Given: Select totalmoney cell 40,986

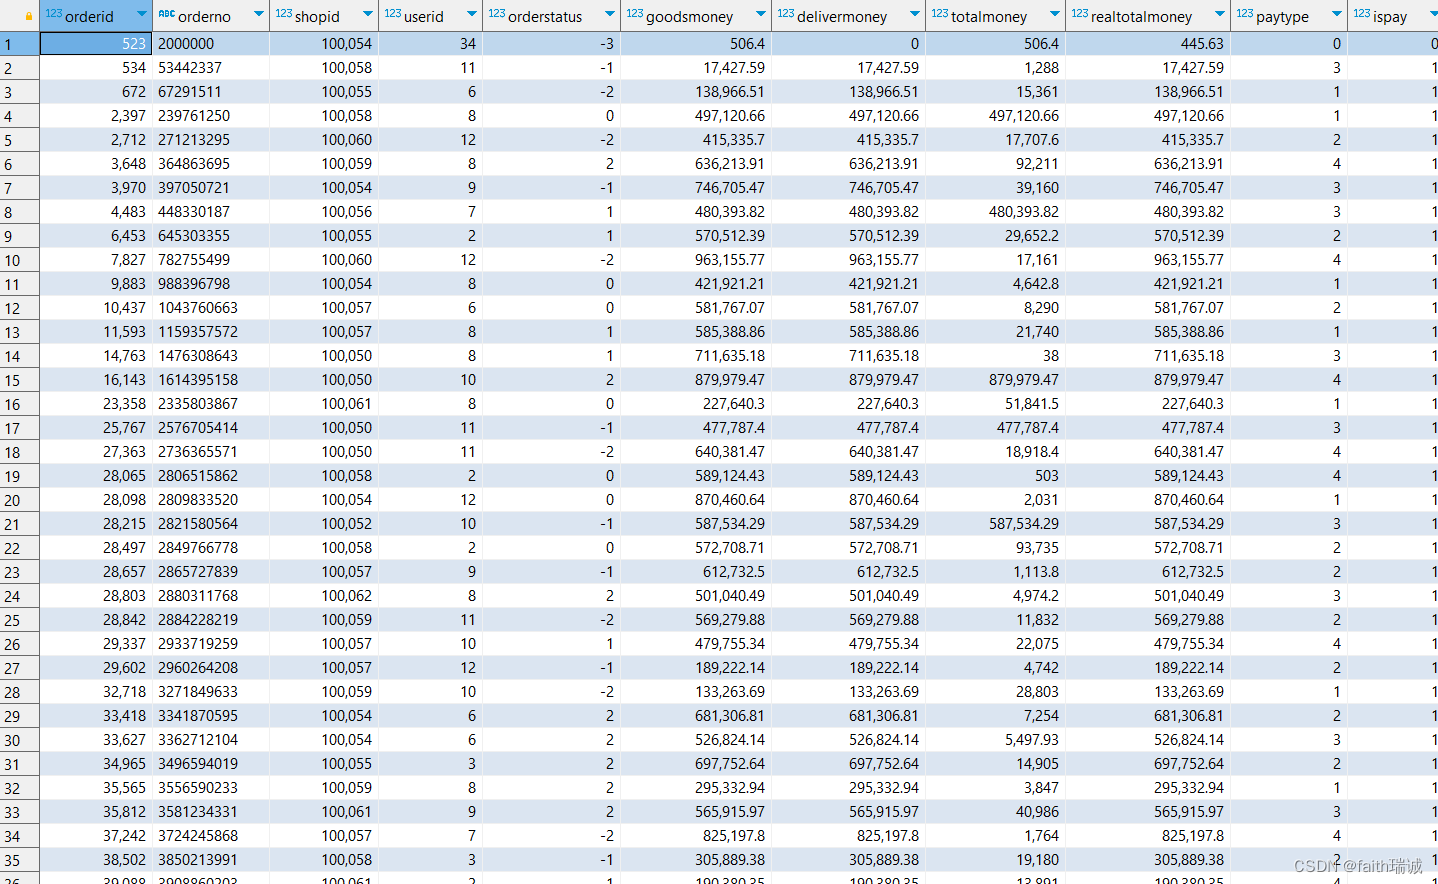Looking at the screenshot, I should pos(996,812).
